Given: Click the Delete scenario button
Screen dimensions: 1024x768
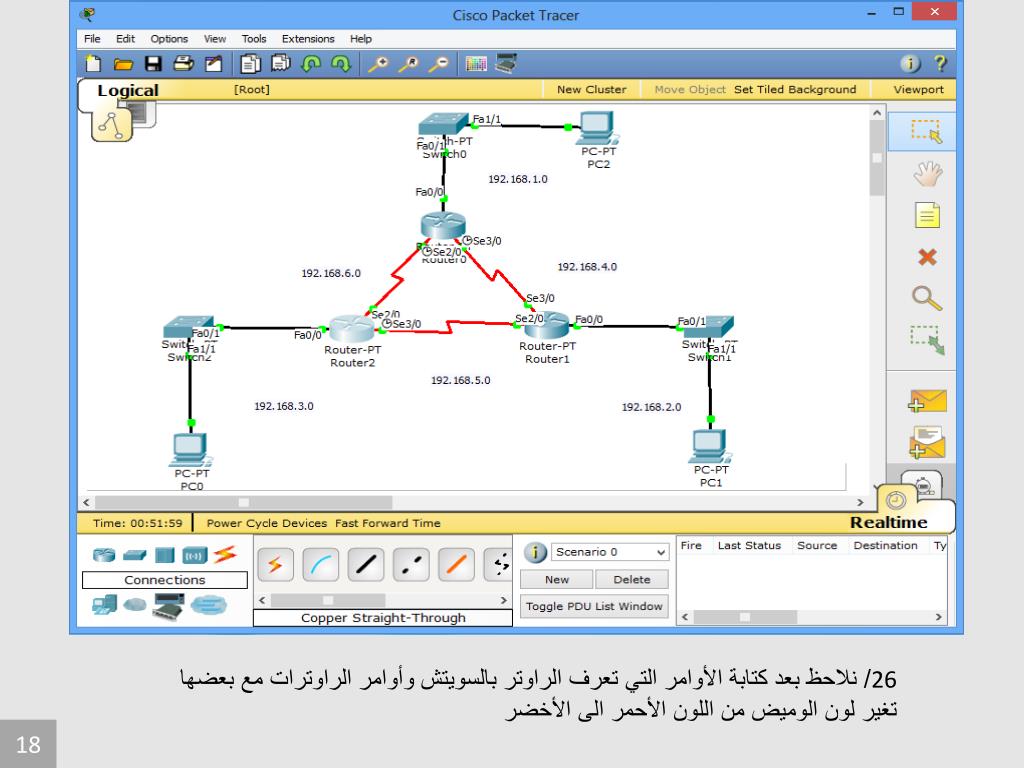Looking at the screenshot, I should pos(632,579).
